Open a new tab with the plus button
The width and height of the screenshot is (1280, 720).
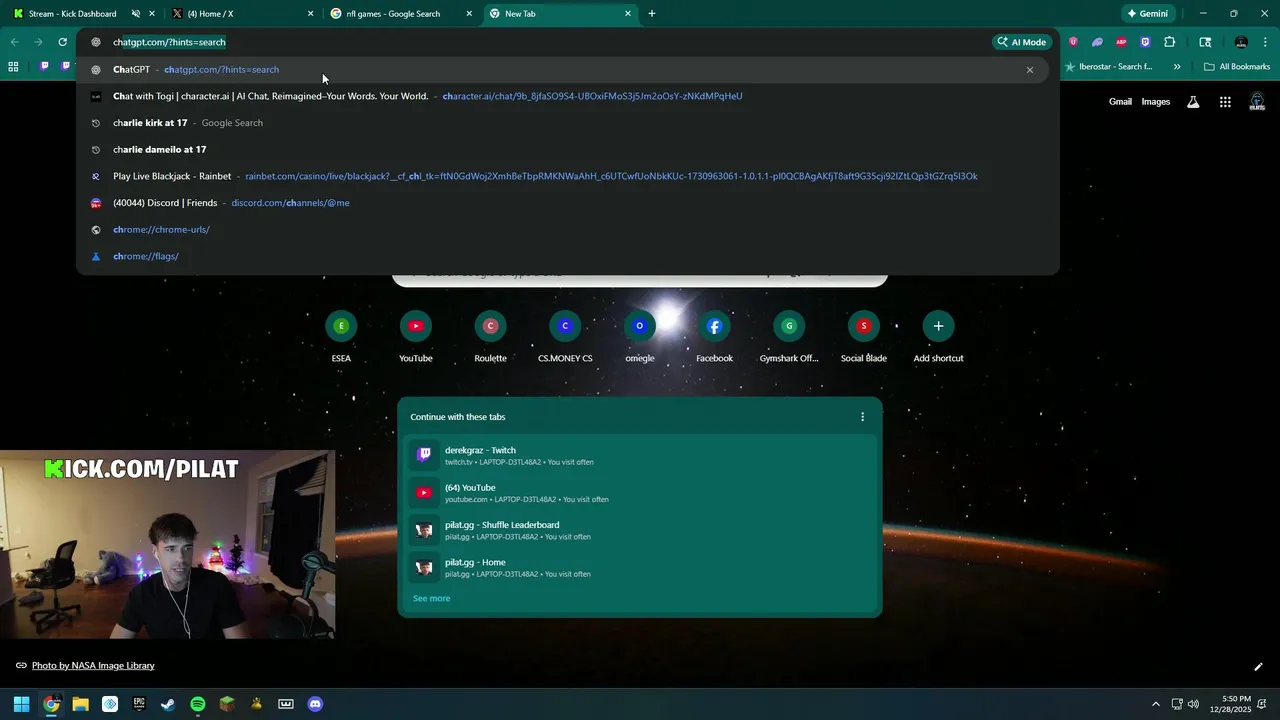tap(652, 14)
